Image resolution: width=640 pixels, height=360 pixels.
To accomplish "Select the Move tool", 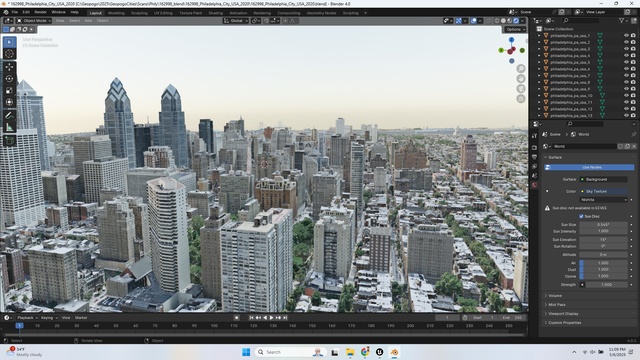I will coord(9,67).
